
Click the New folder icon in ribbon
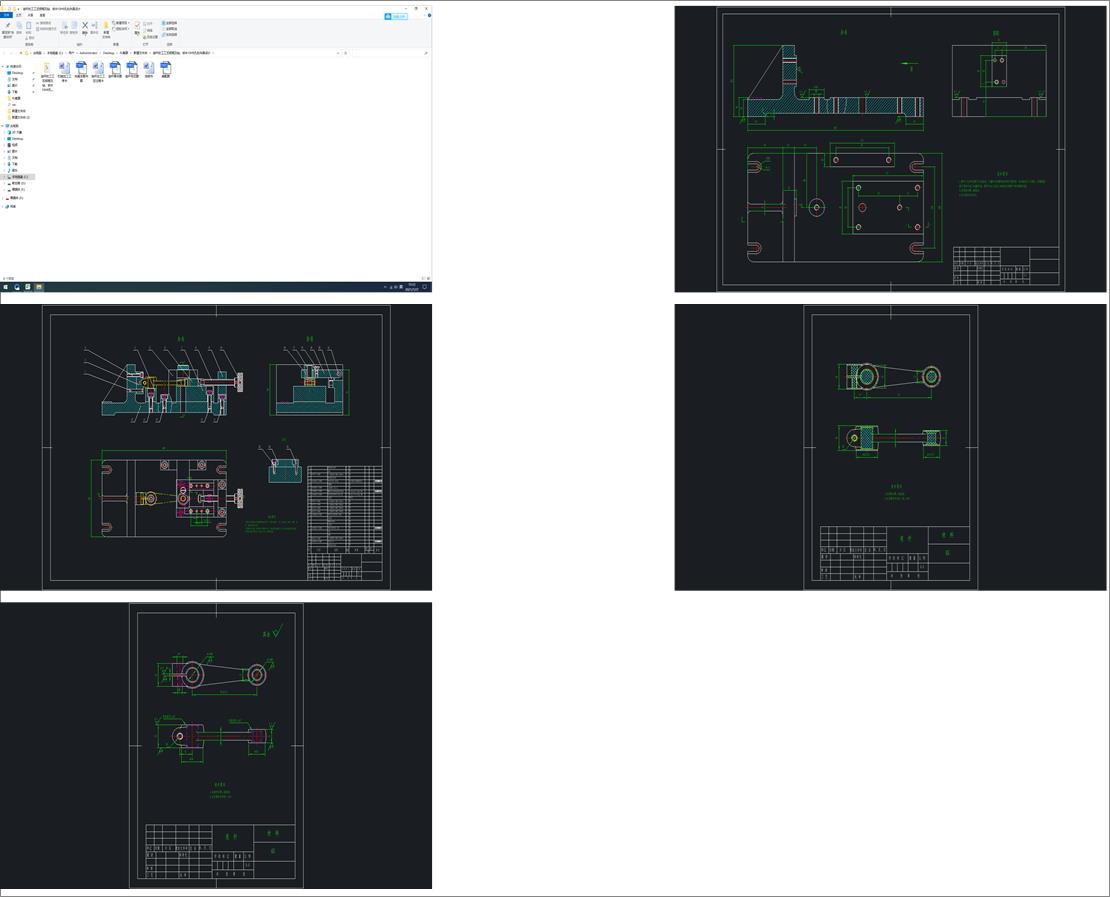(x=106, y=28)
